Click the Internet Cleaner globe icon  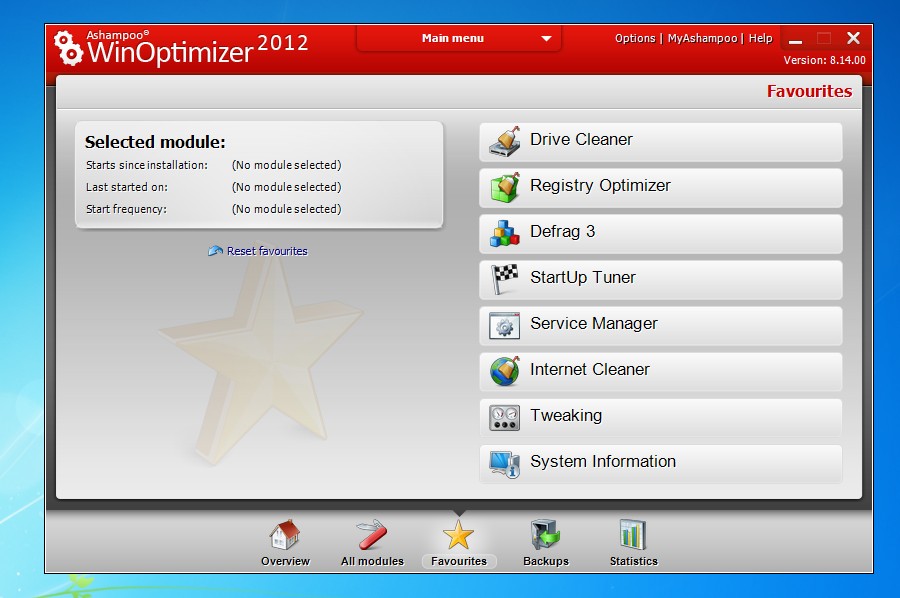click(505, 371)
